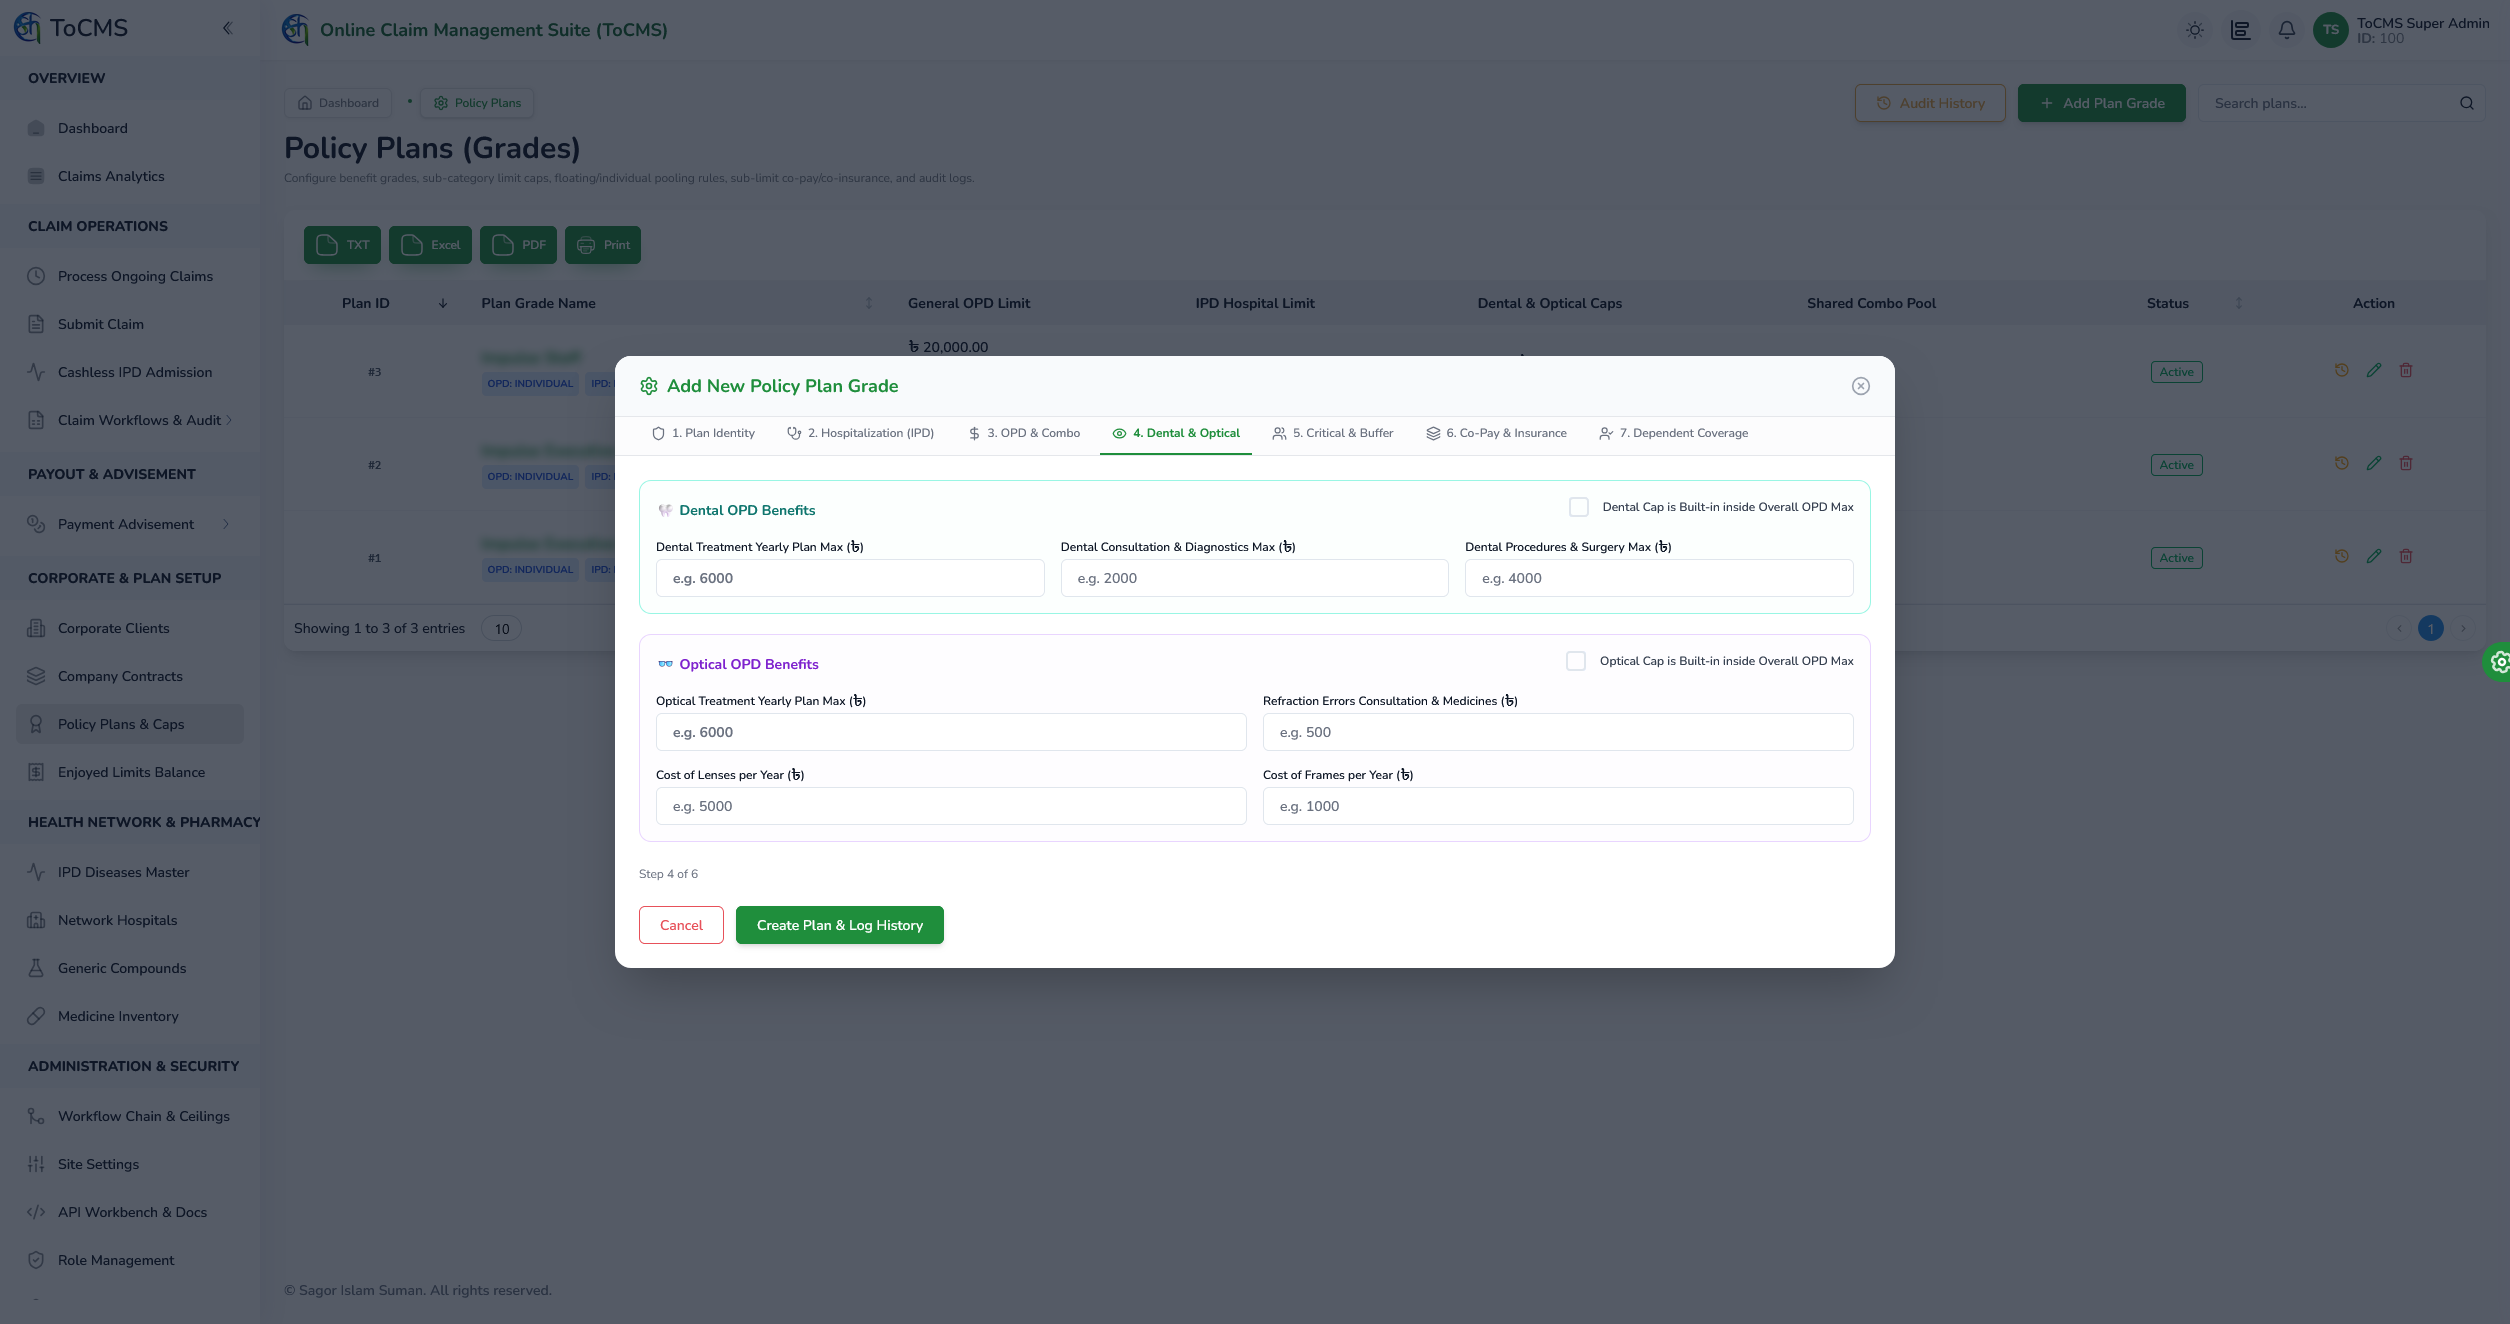Image resolution: width=2510 pixels, height=1324 pixels.
Task: Open floating settings gear on right edge
Action: click(2498, 662)
